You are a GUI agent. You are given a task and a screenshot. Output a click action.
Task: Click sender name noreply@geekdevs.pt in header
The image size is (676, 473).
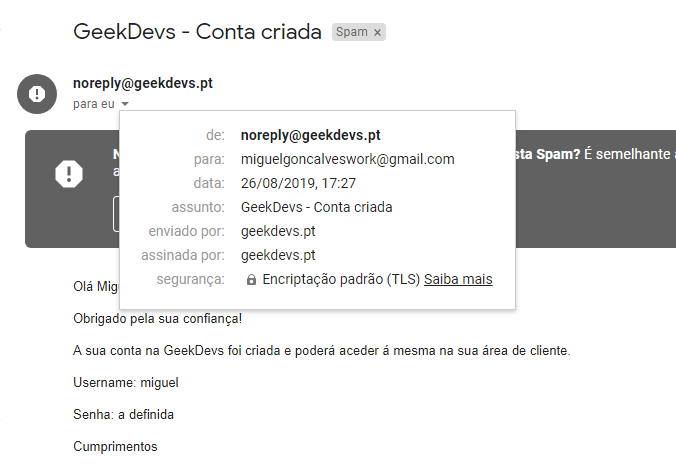[x=143, y=83]
